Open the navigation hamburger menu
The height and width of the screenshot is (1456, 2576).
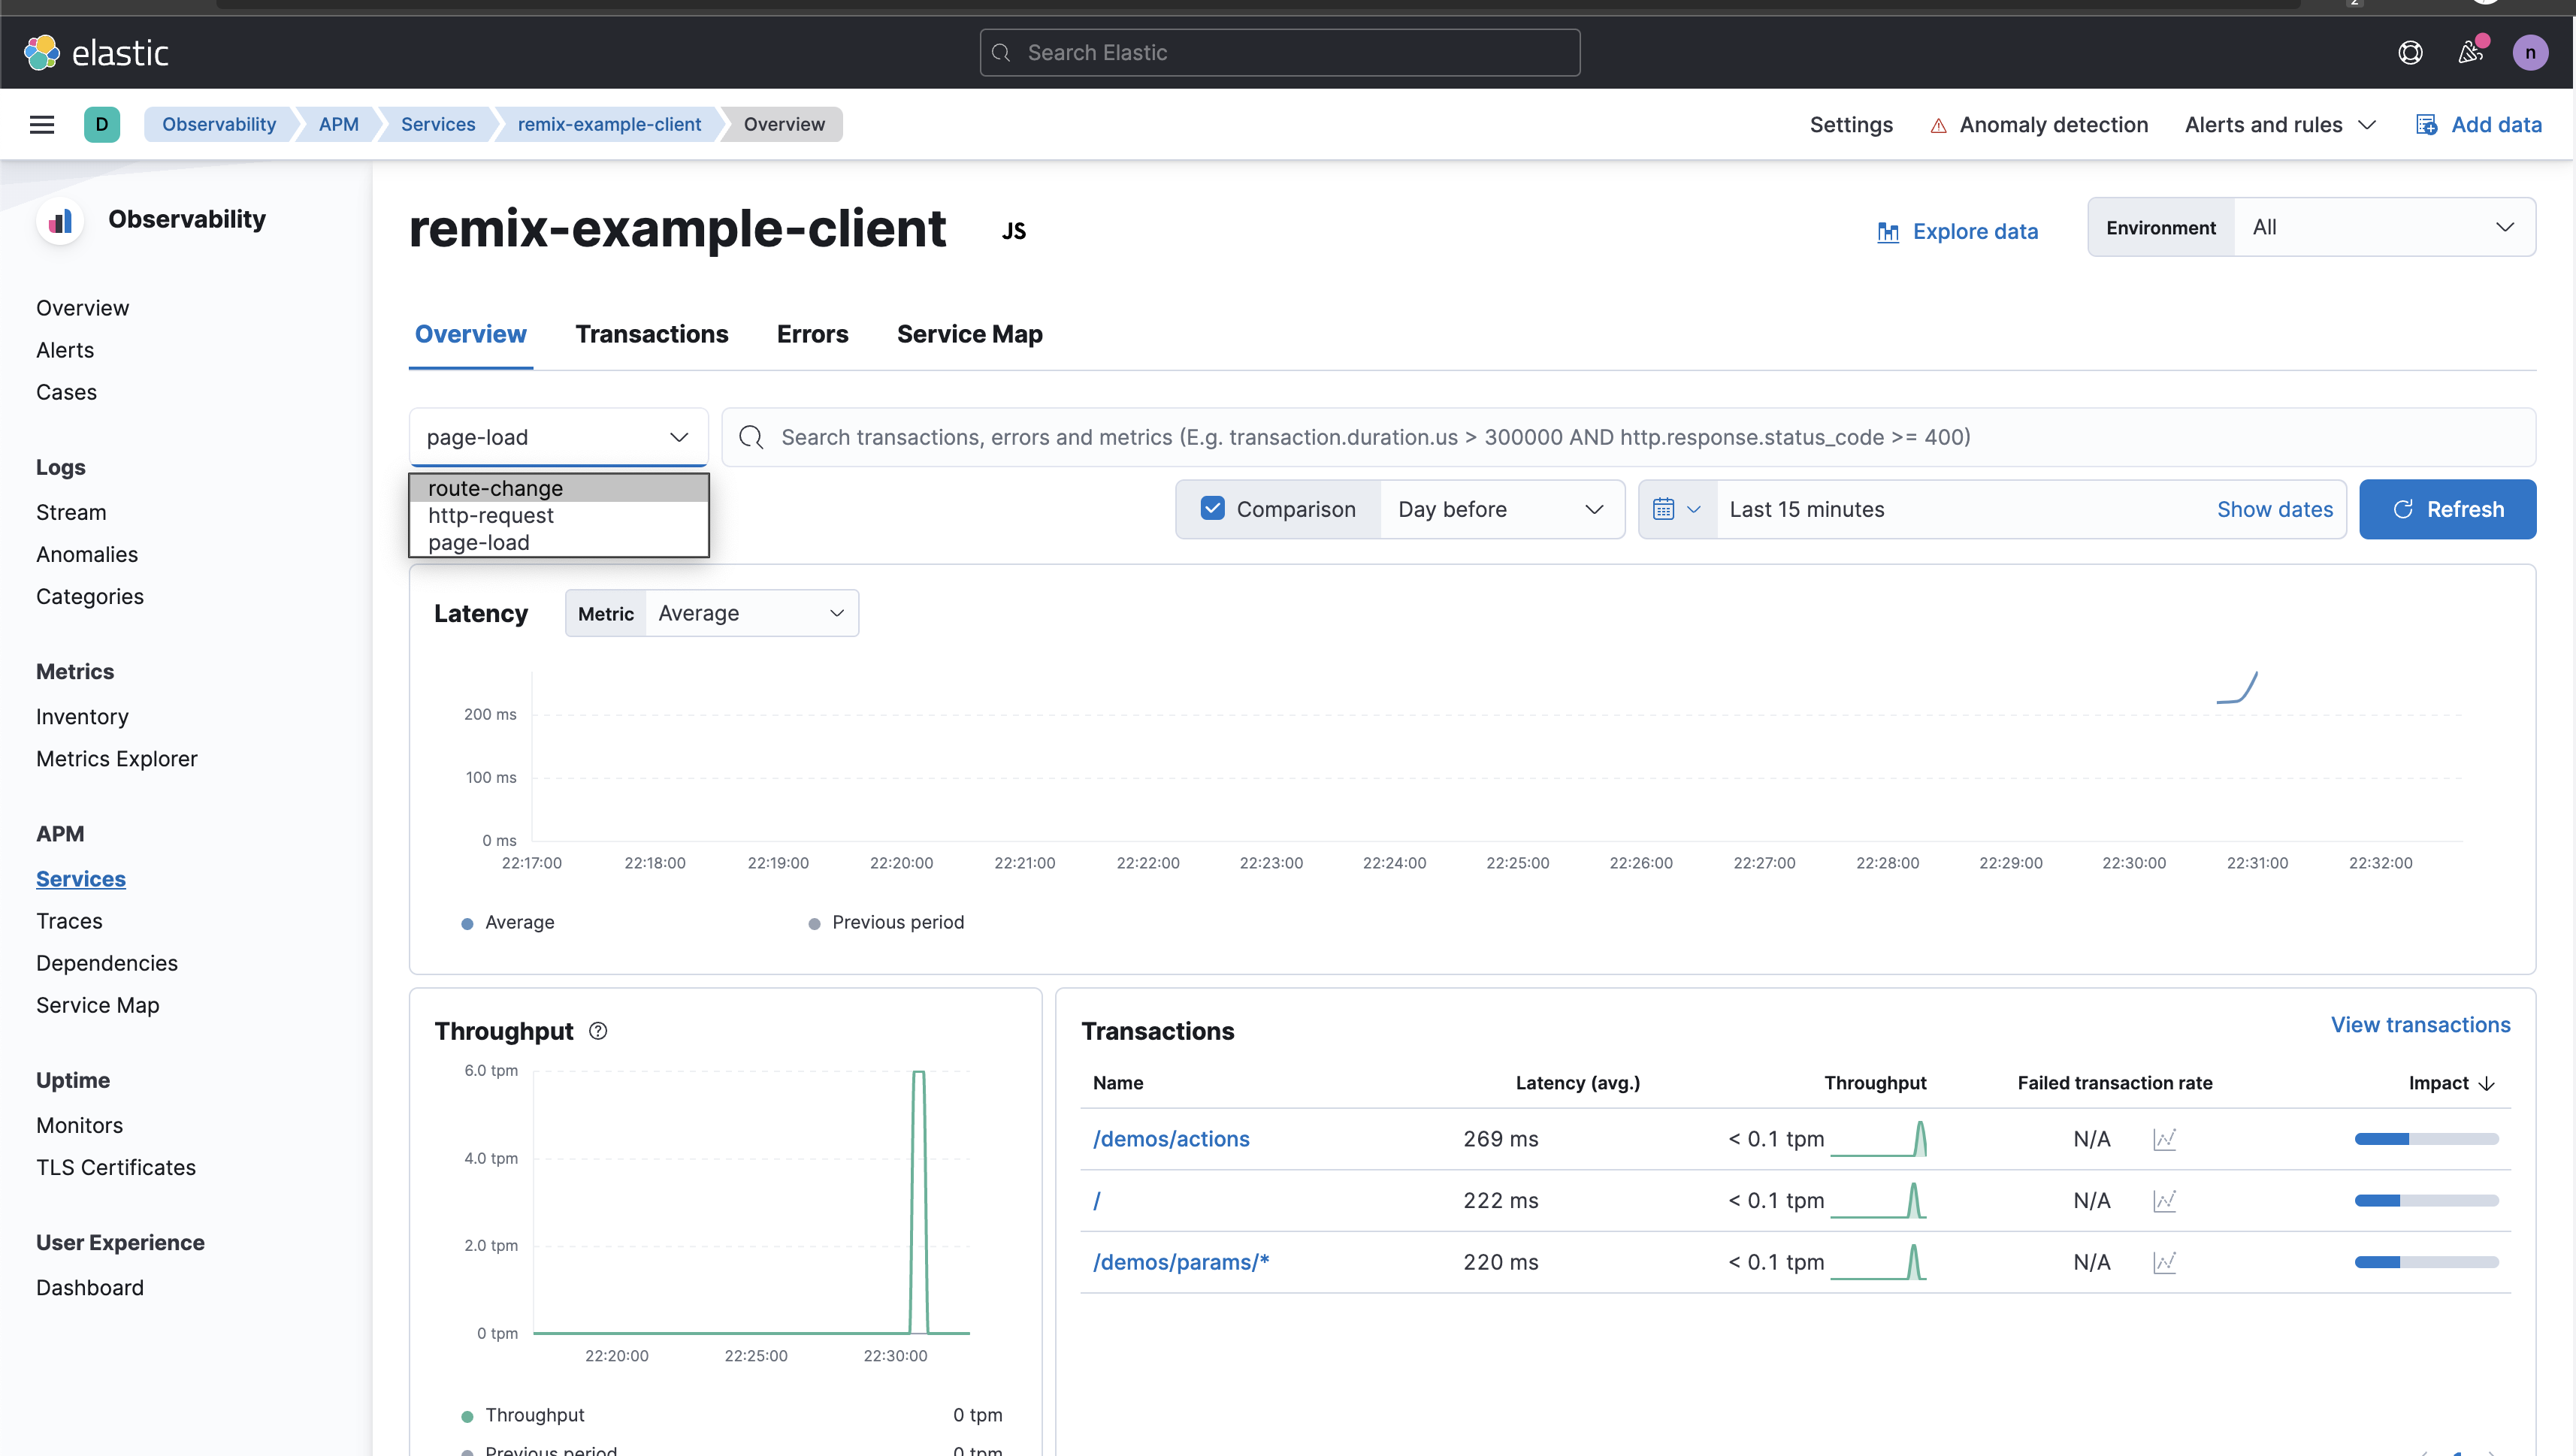(x=42, y=124)
